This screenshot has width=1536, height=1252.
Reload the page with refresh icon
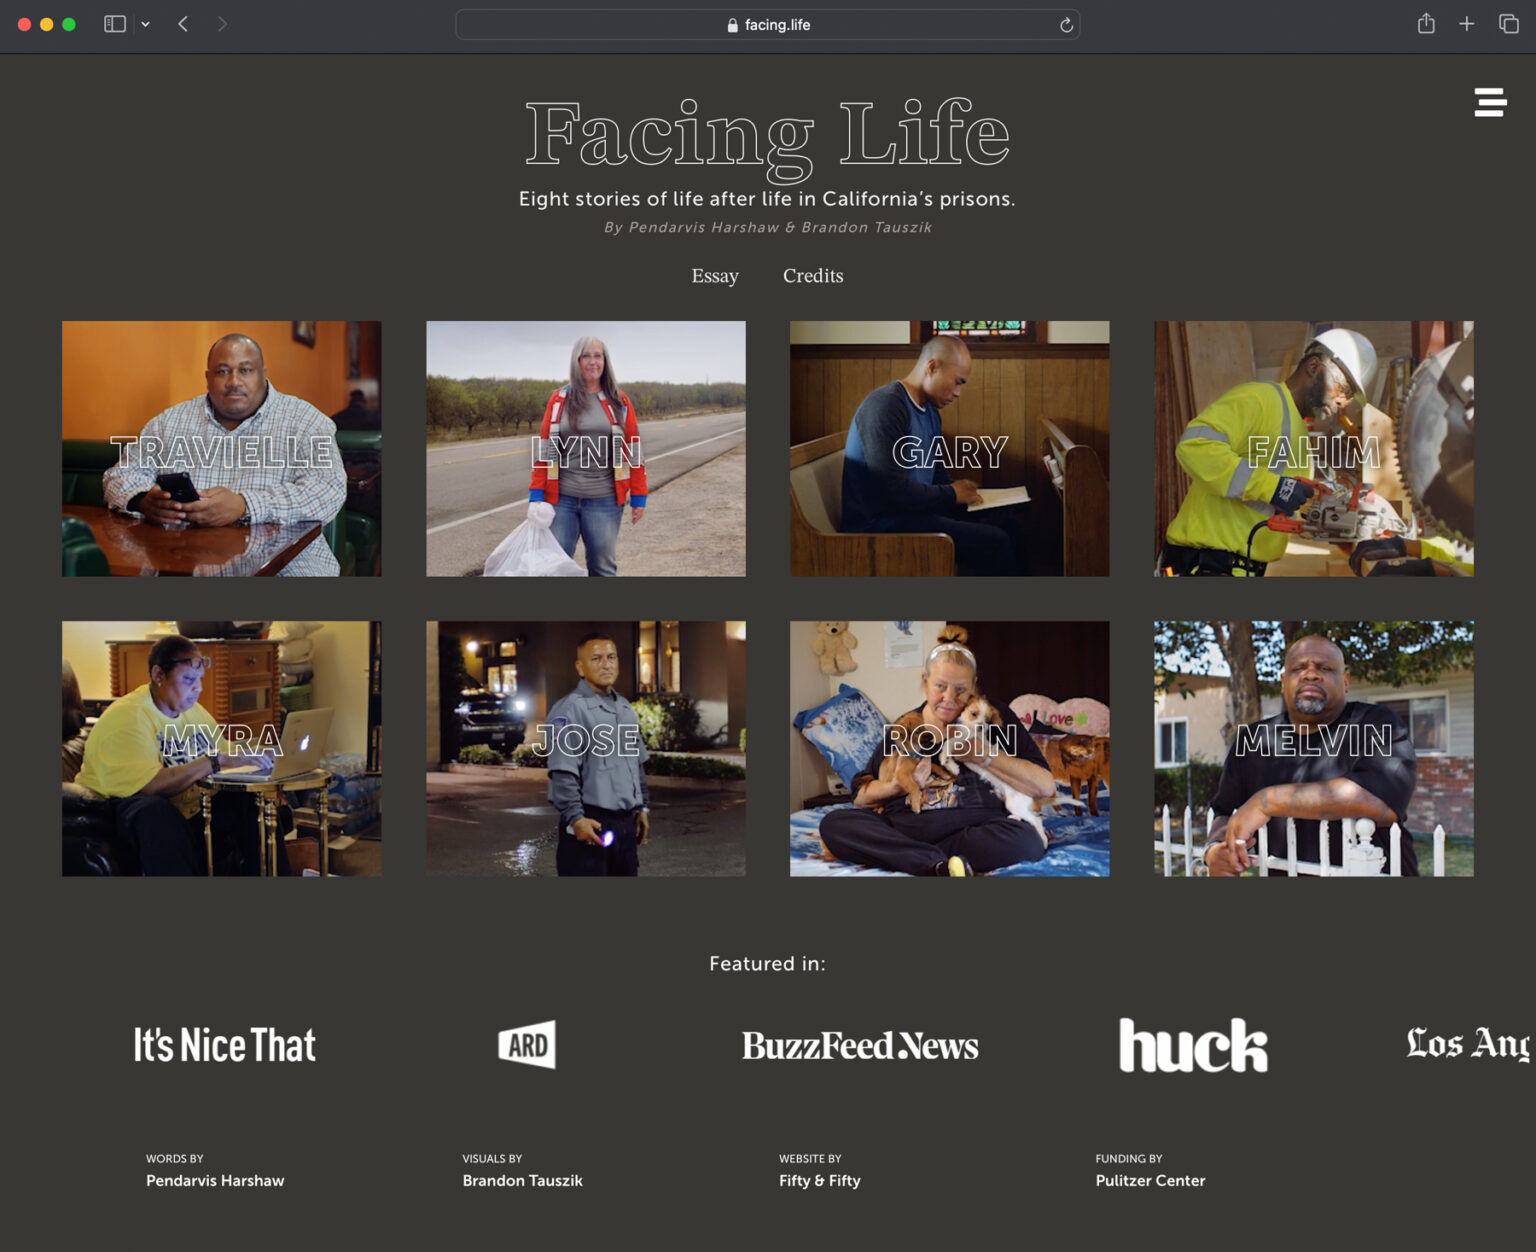point(1066,25)
